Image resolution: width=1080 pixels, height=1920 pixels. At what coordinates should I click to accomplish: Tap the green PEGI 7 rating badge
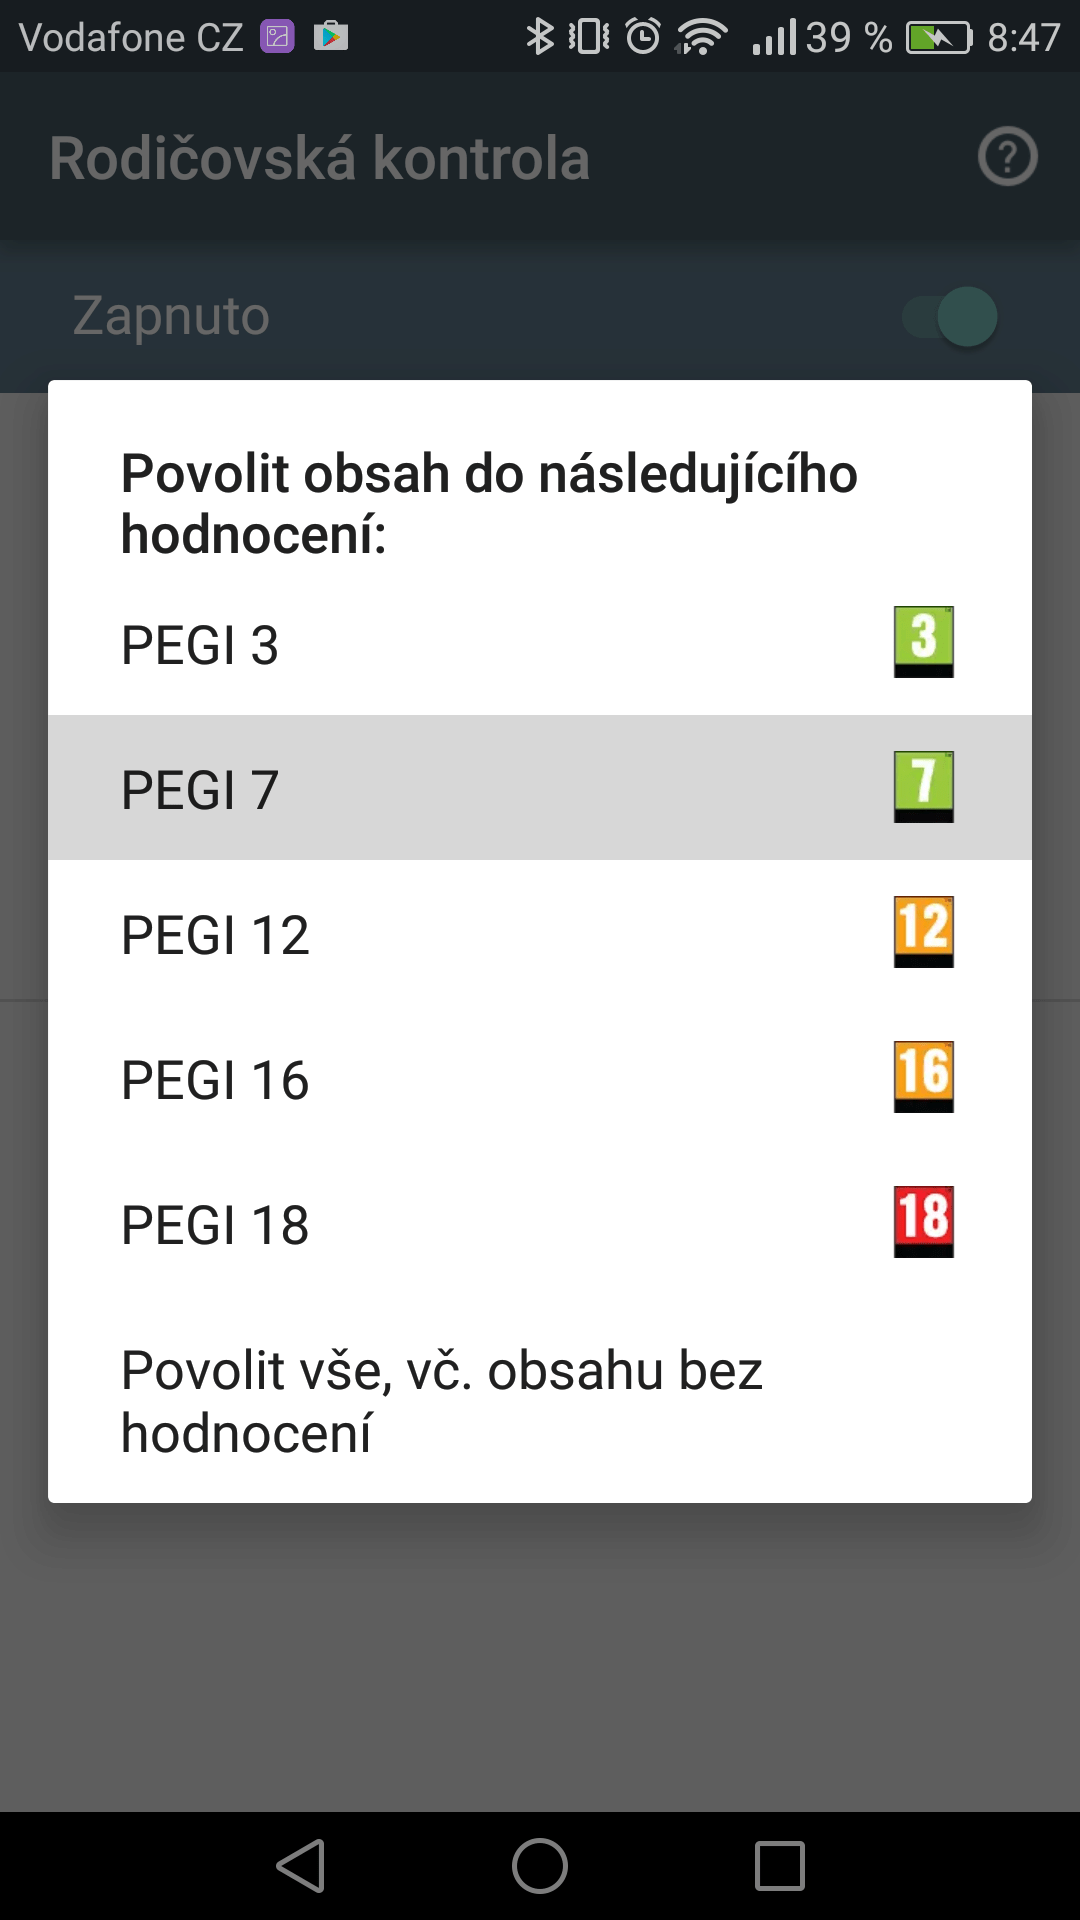tap(923, 787)
